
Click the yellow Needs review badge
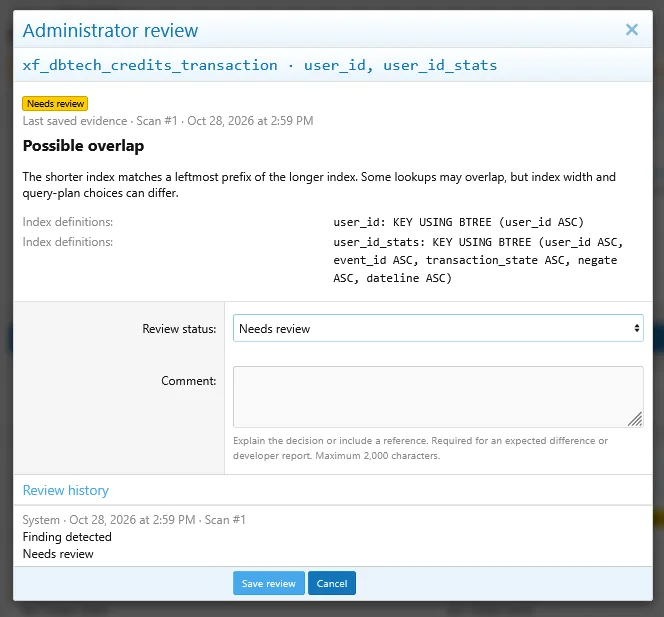point(55,103)
